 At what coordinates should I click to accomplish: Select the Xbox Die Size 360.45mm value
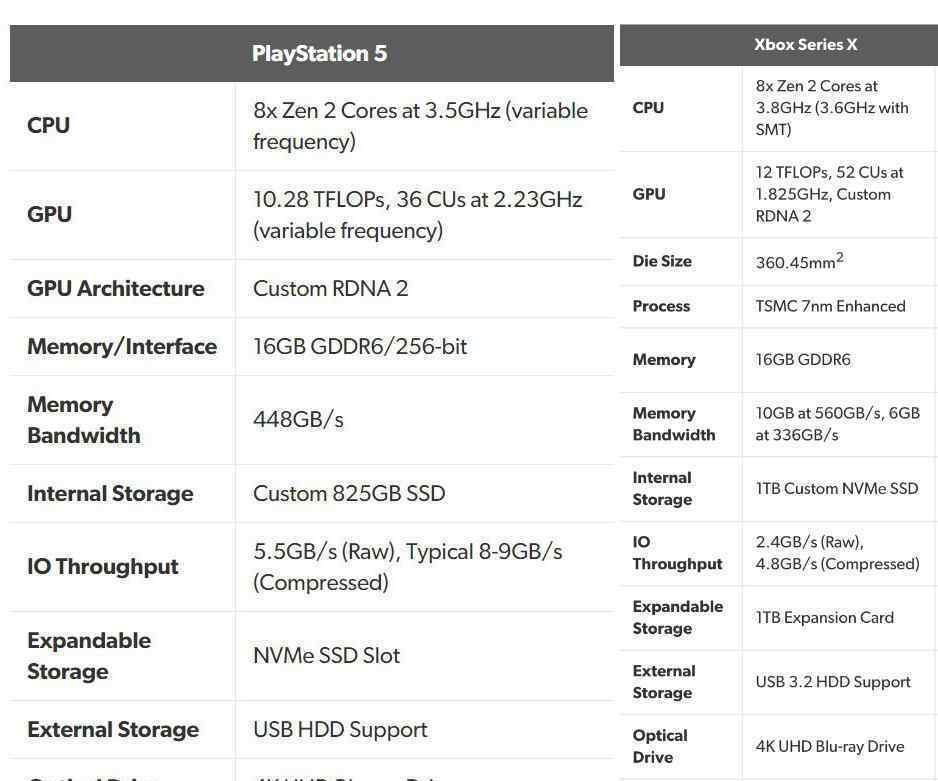tap(799, 261)
